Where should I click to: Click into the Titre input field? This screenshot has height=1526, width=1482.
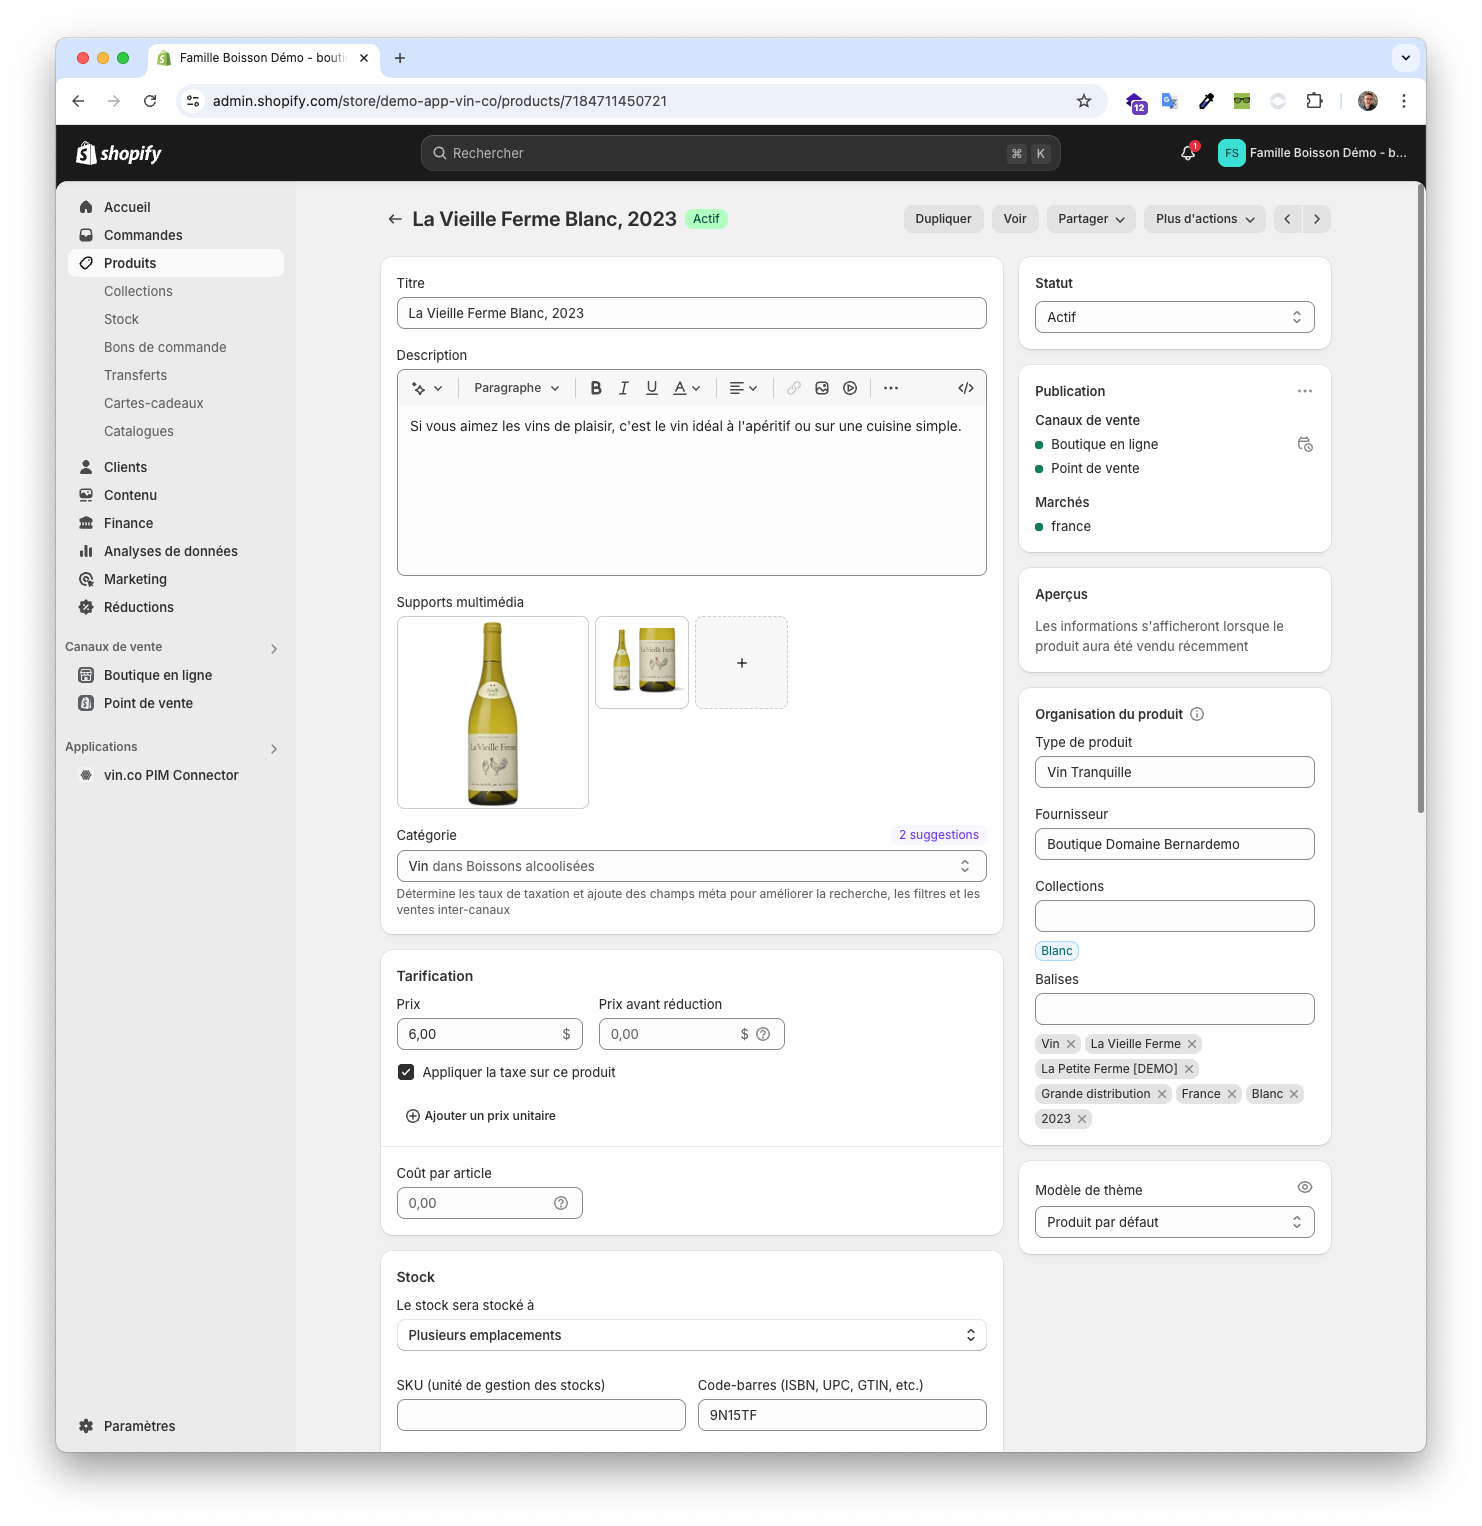pyautogui.click(x=692, y=313)
